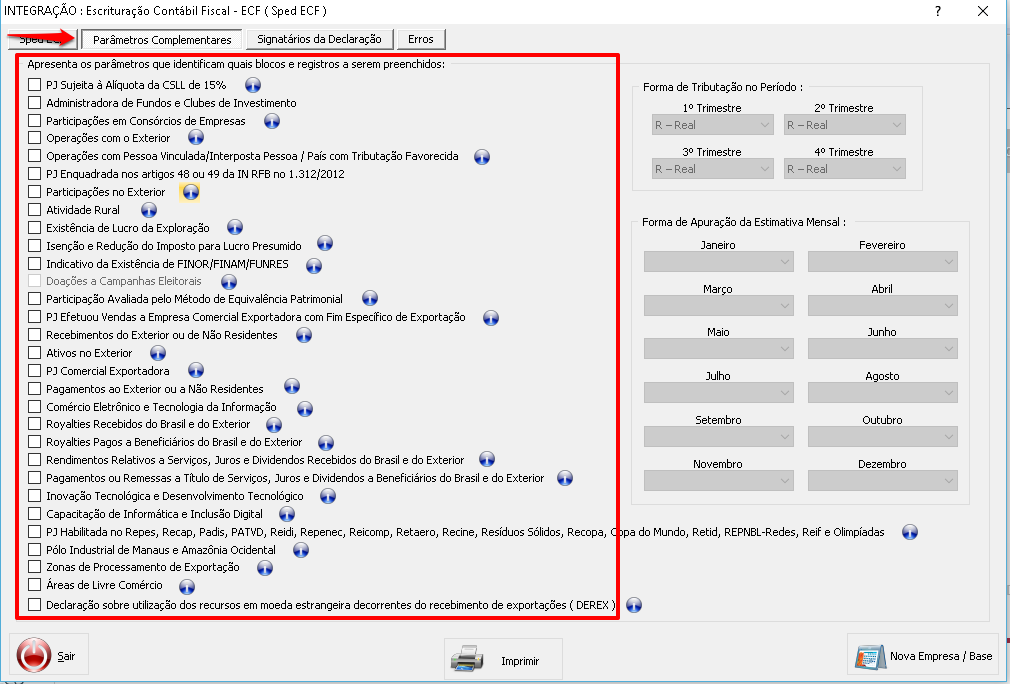The image size is (1010, 684).
Task: Open the Erros tab
Action: (421, 39)
